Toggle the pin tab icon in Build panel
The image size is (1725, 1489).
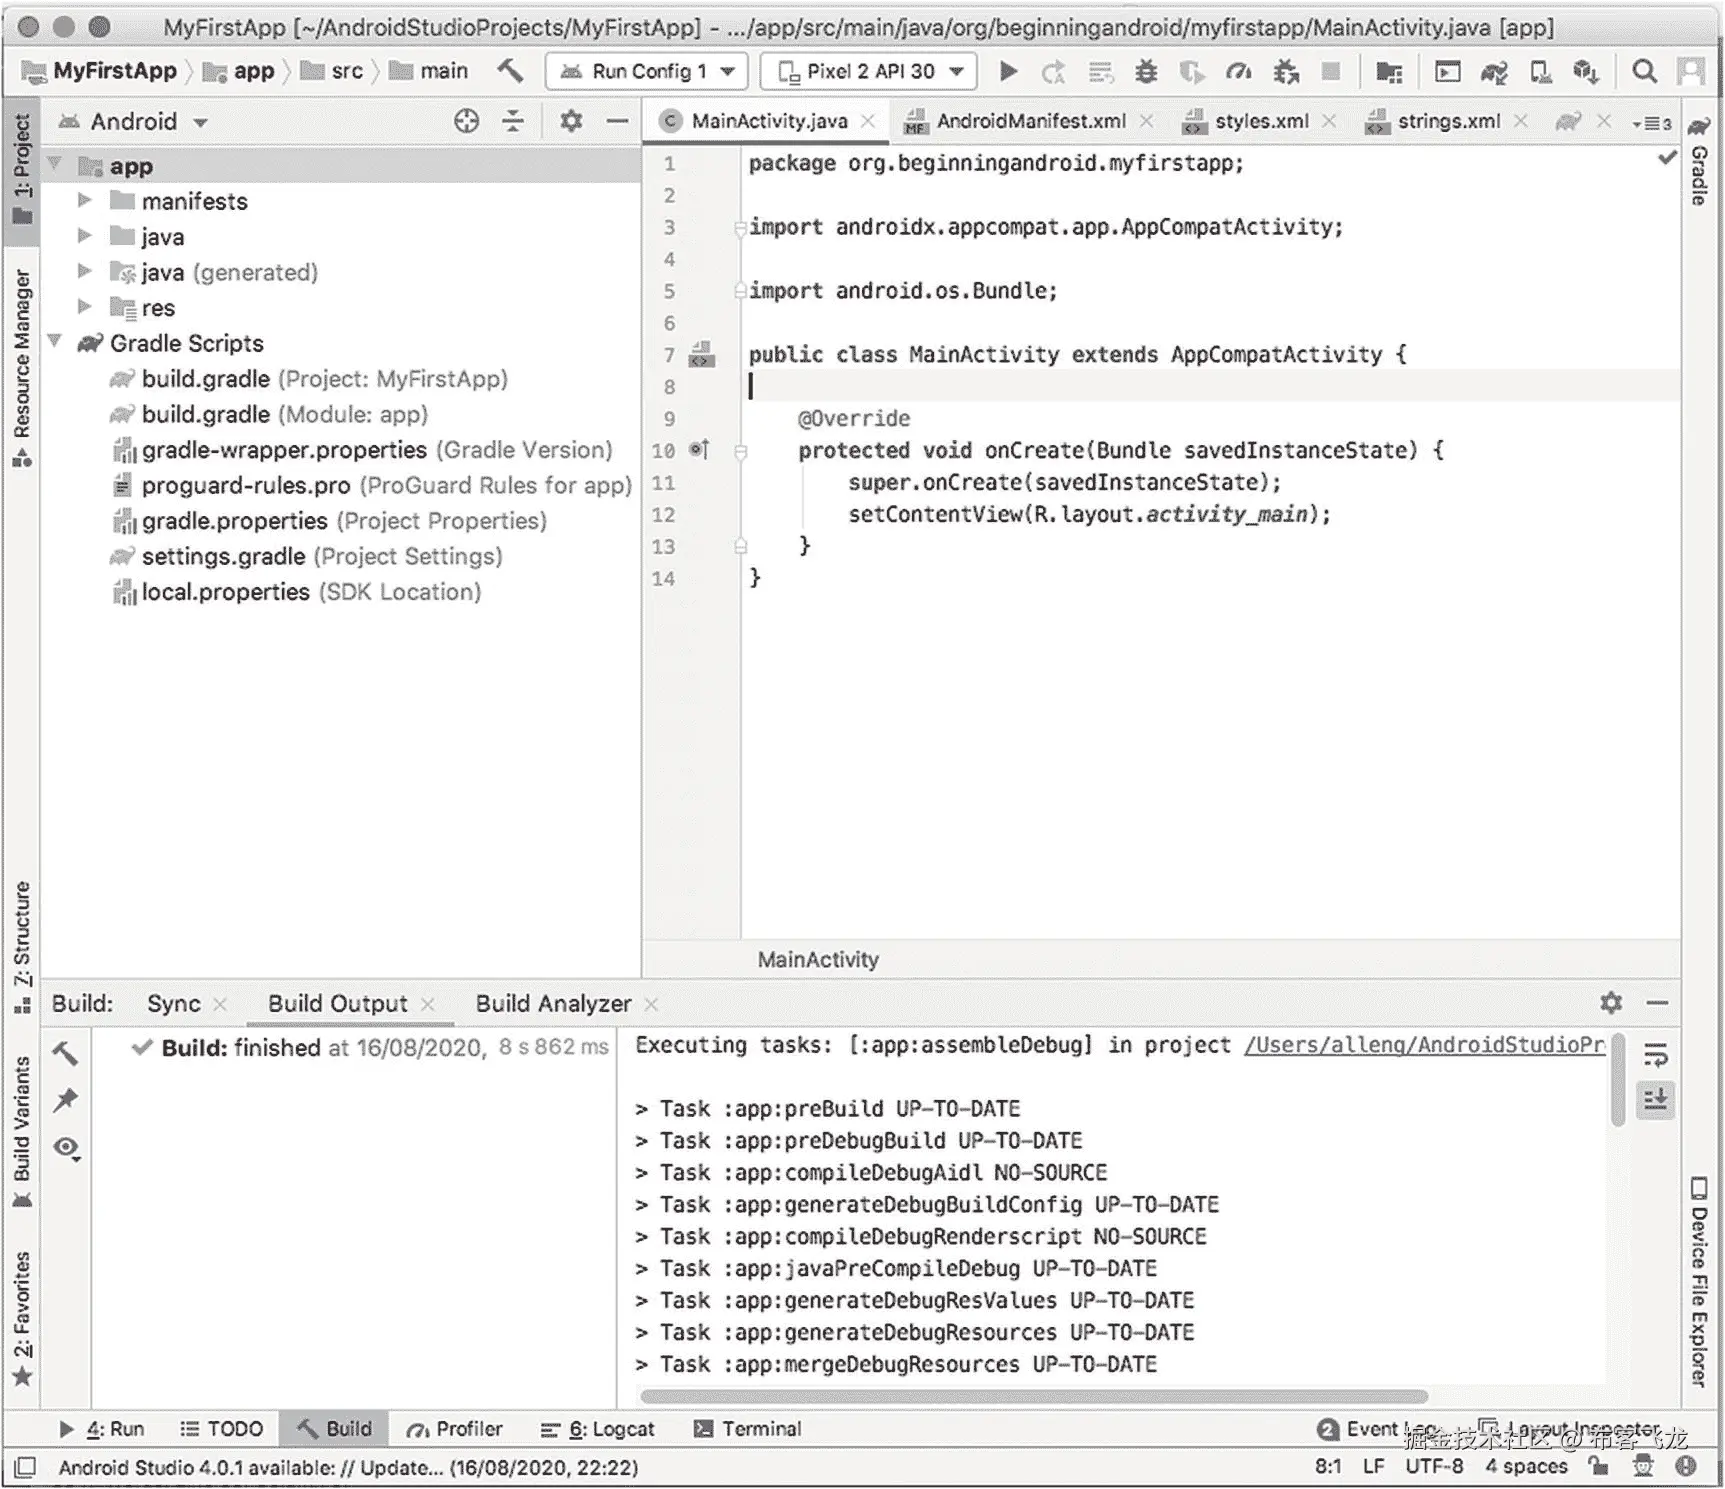pos(66,1100)
